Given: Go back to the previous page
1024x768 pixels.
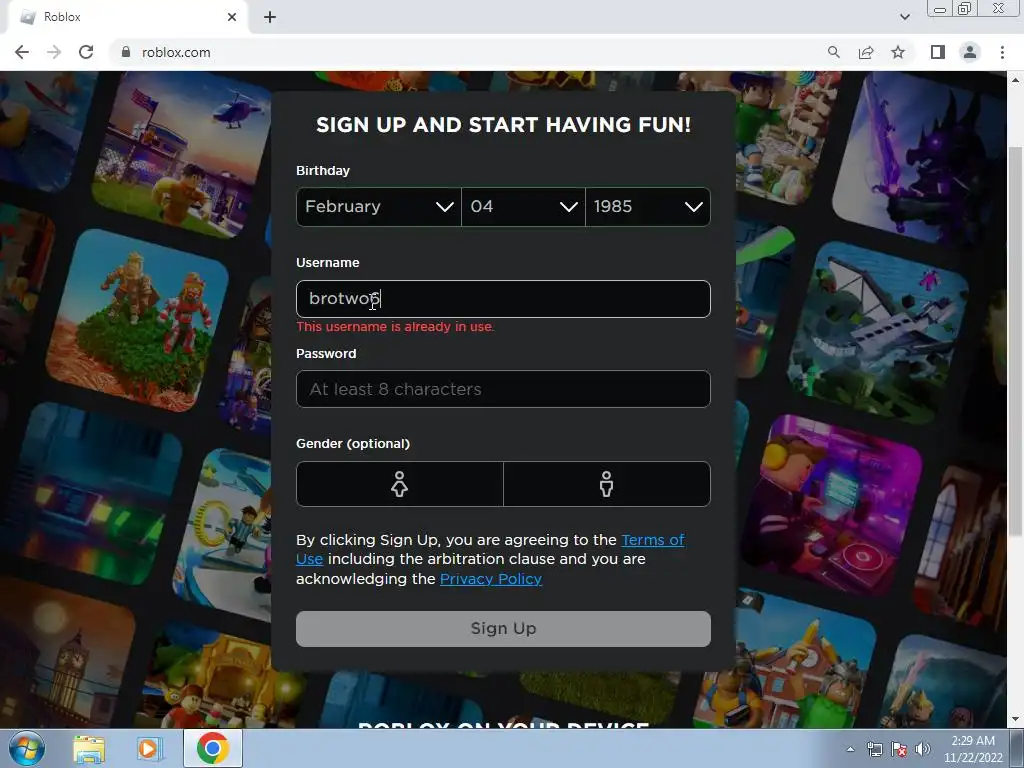Looking at the screenshot, I should [22, 52].
